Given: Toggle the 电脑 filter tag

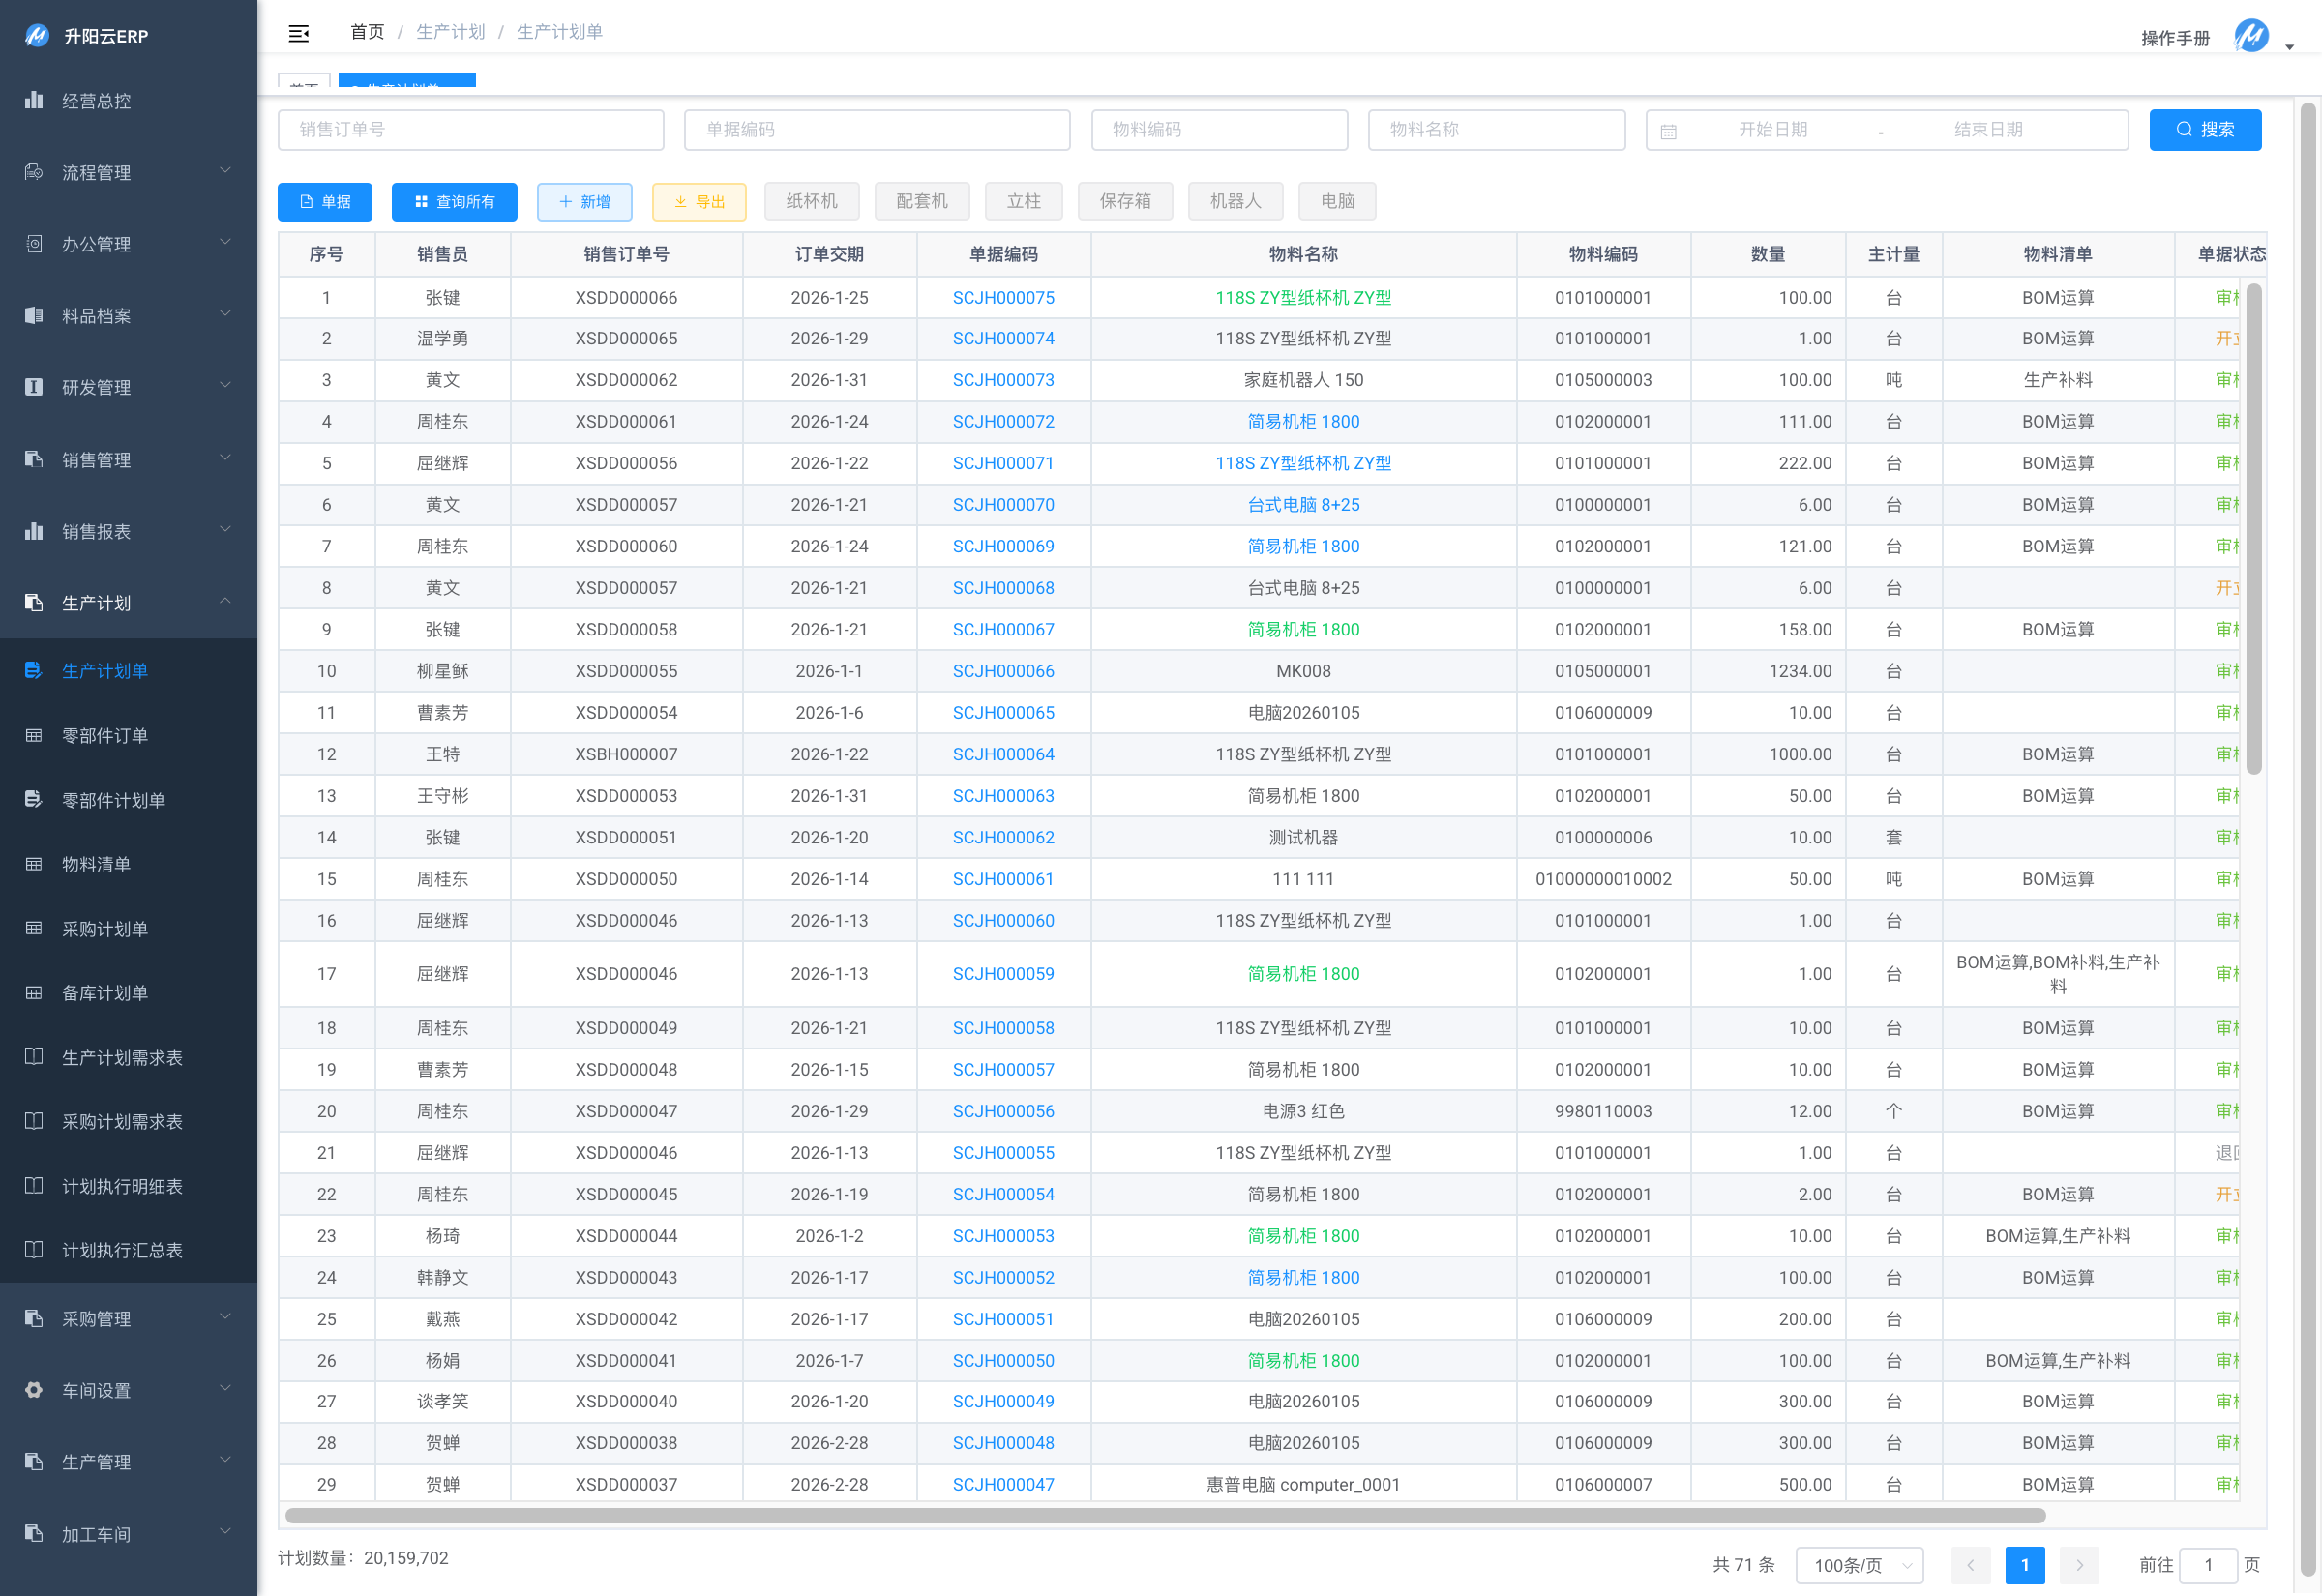Looking at the screenshot, I should click(1336, 201).
